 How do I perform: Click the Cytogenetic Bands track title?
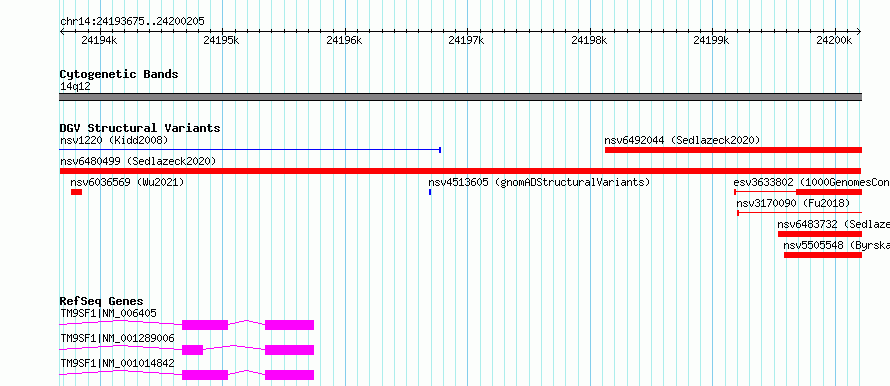click(119, 74)
